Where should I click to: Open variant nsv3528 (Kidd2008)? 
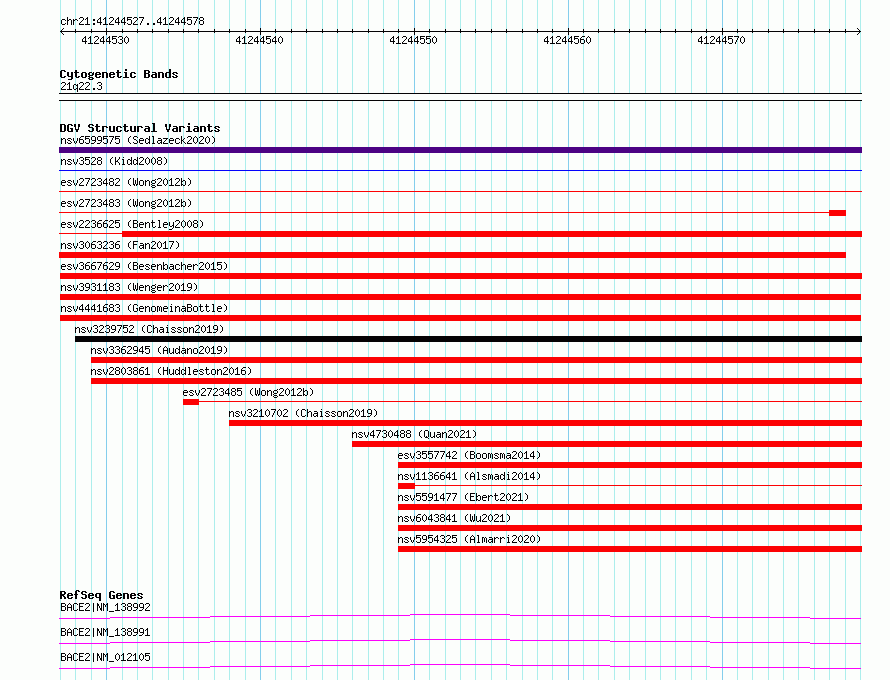pos(114,161)
